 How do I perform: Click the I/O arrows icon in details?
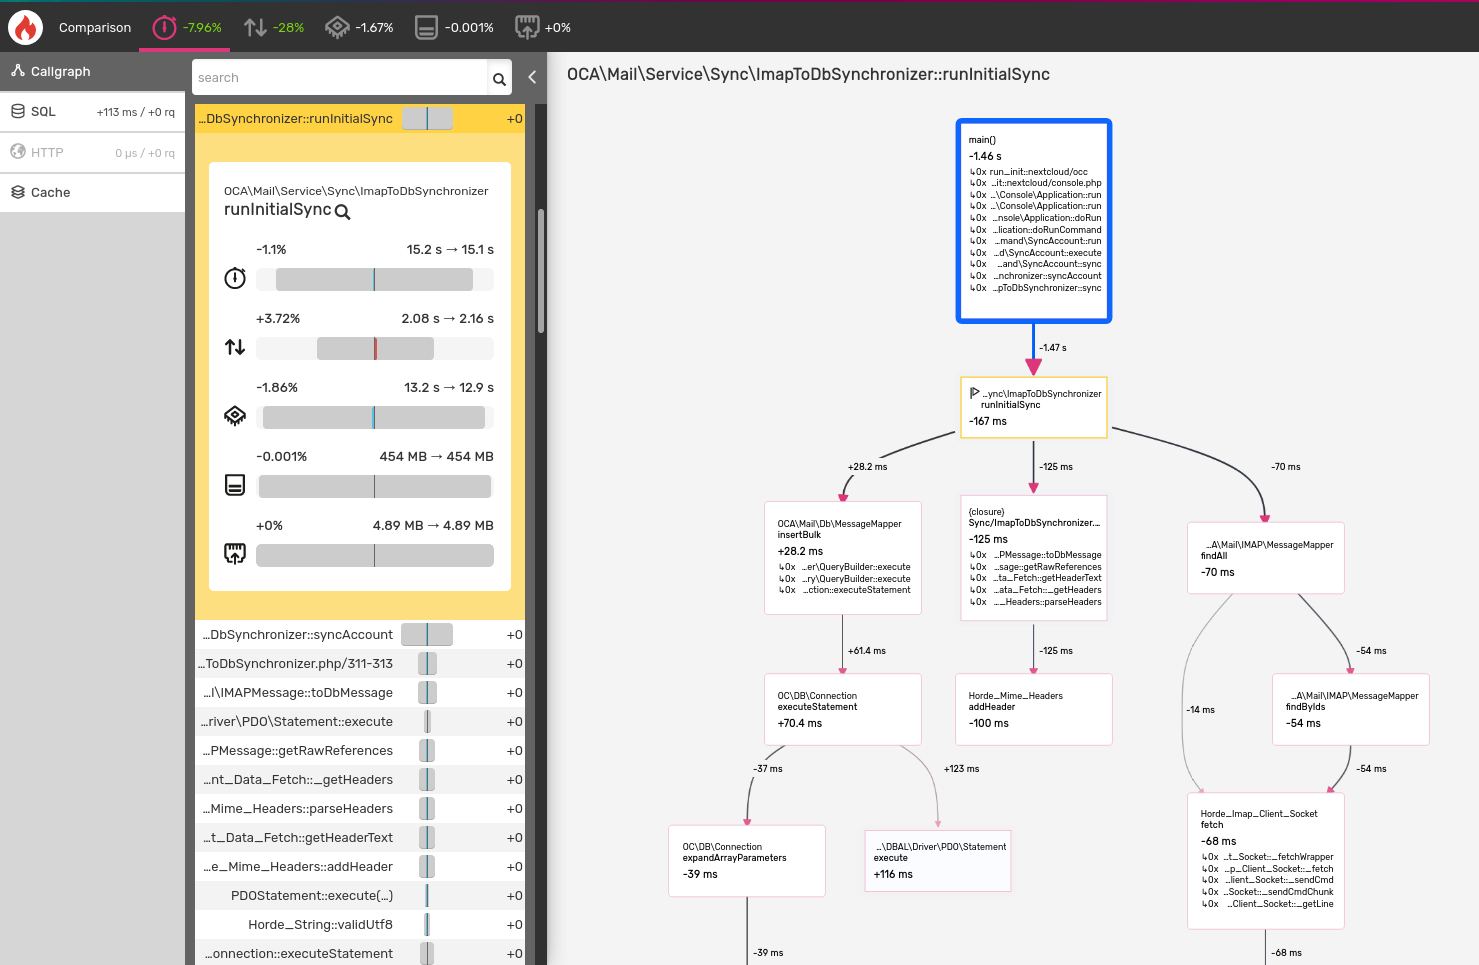coord(235,347)
